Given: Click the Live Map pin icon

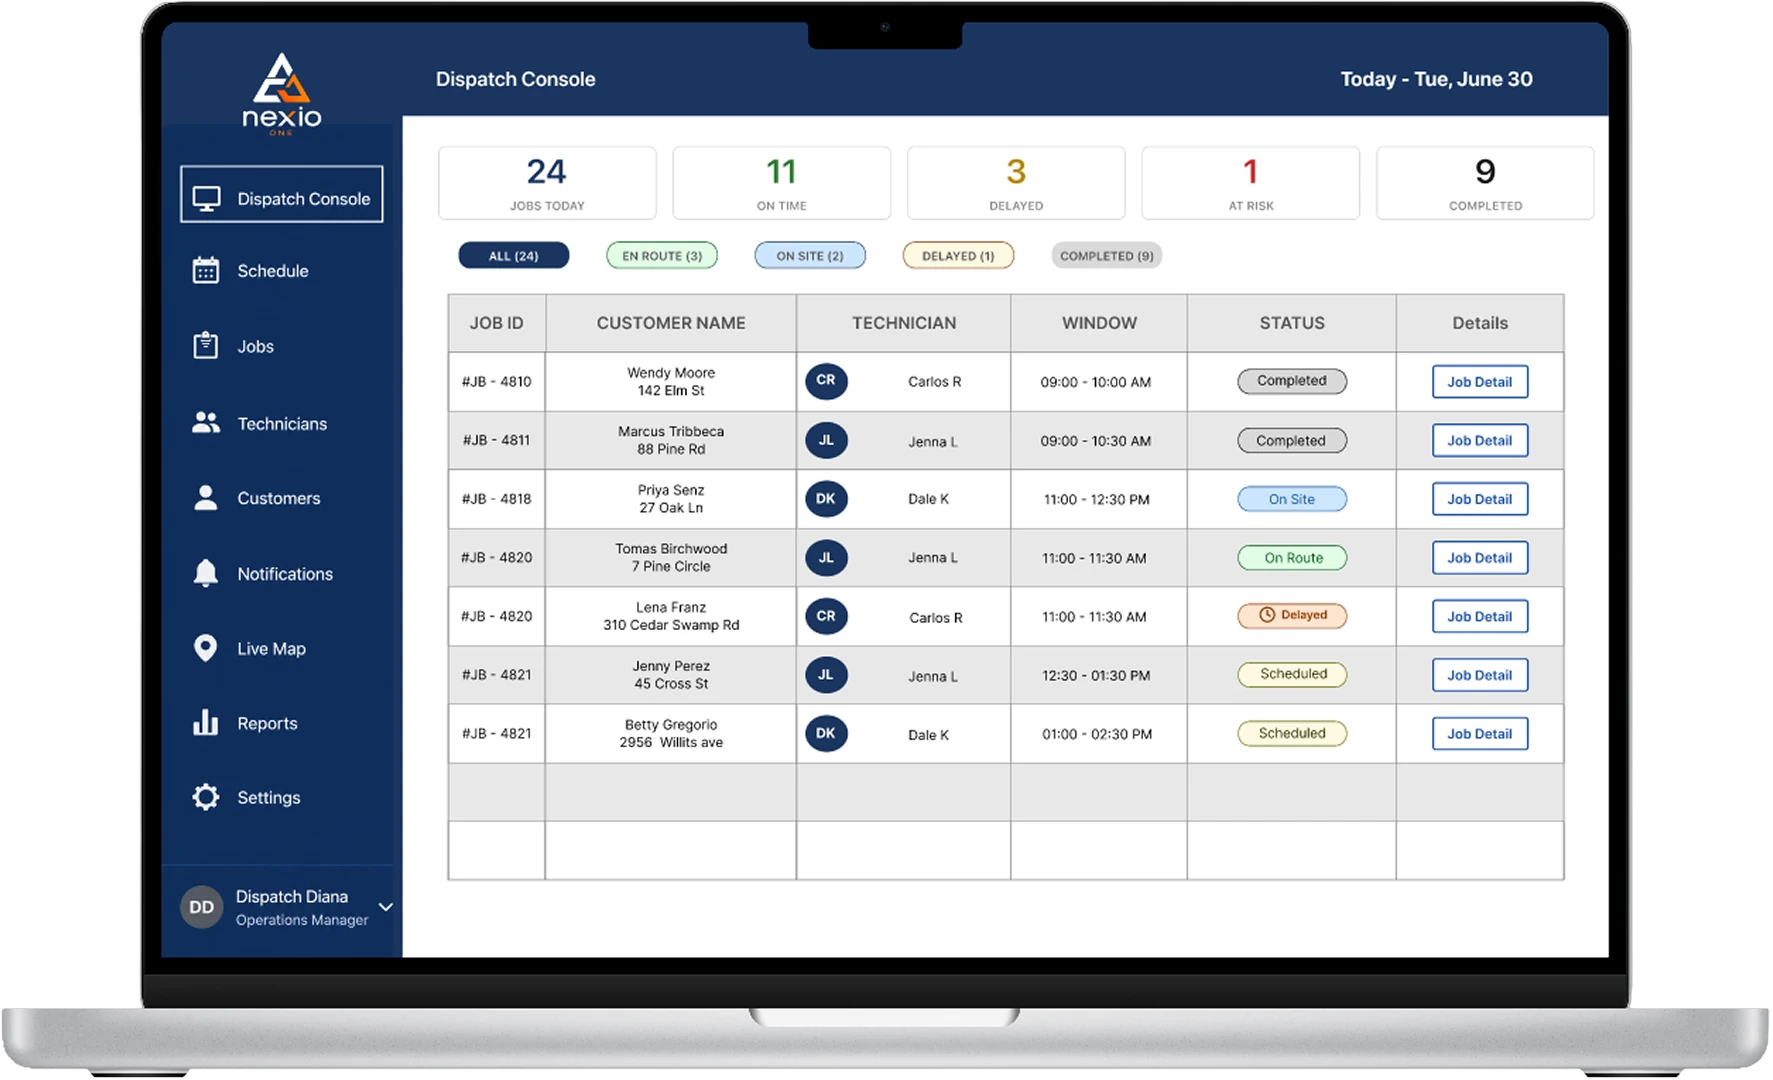Looking at the screenshot, I should point(206,648).
